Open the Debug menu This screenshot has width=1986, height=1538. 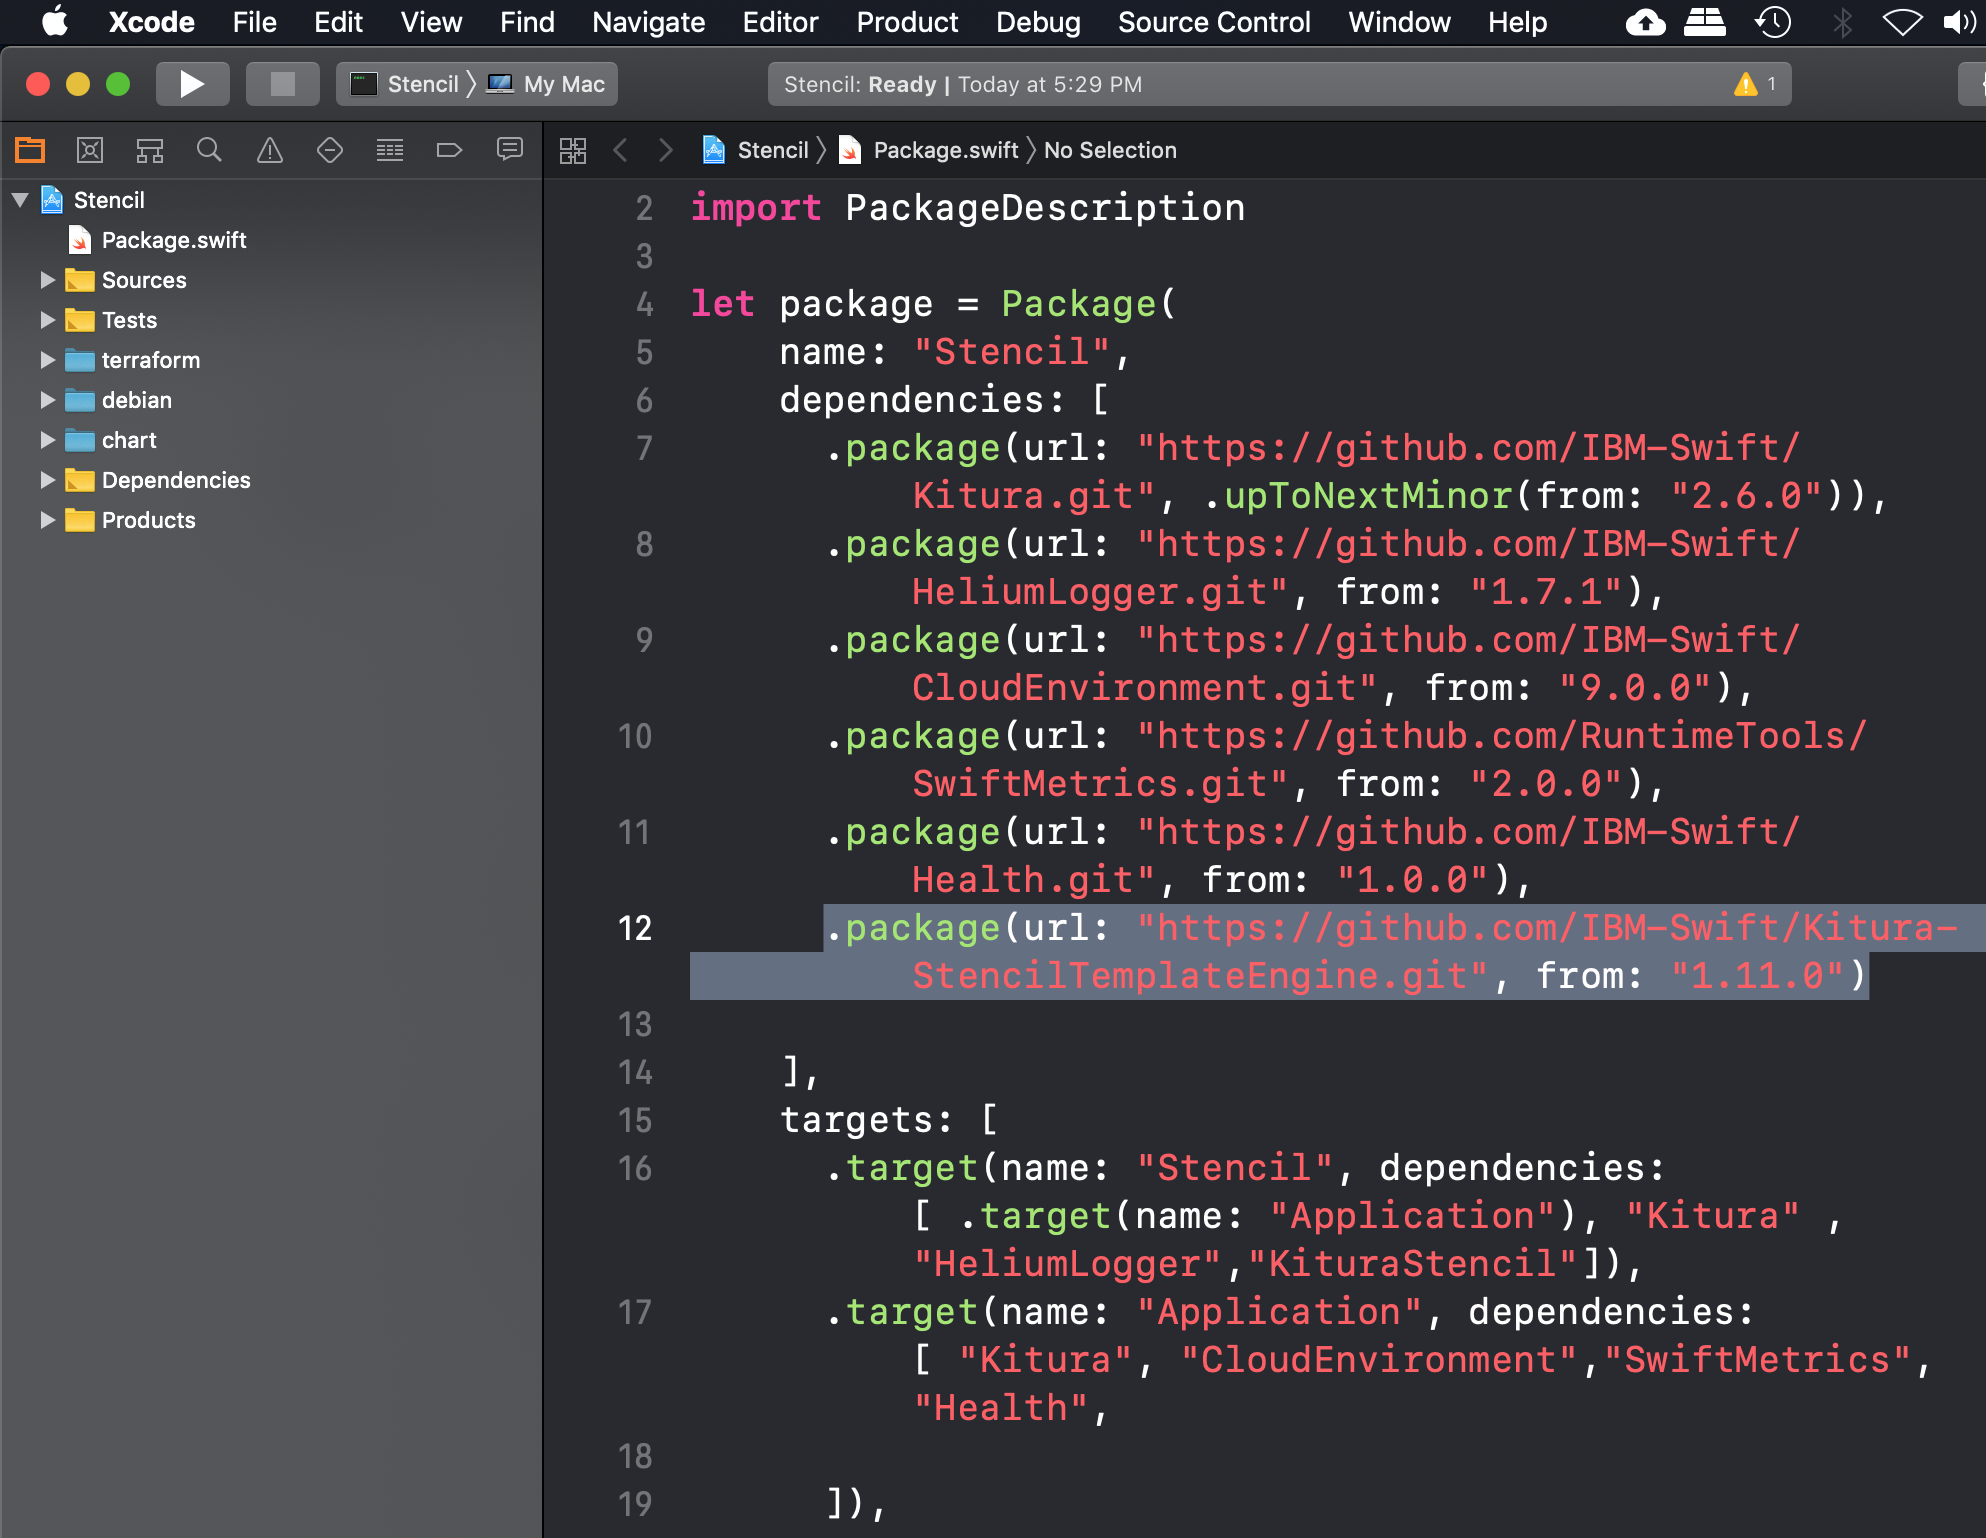click(x=1038, y=22)
